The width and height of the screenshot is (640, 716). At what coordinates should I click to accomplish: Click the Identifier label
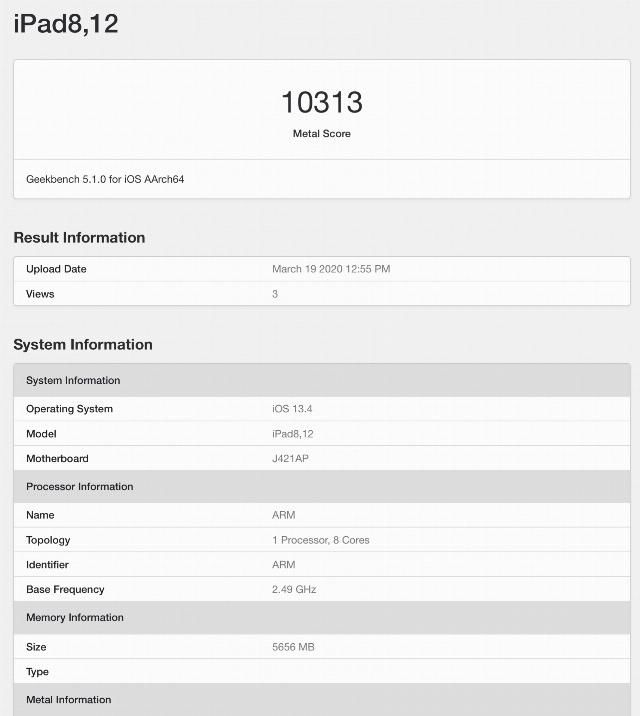[x=47, y=565]
